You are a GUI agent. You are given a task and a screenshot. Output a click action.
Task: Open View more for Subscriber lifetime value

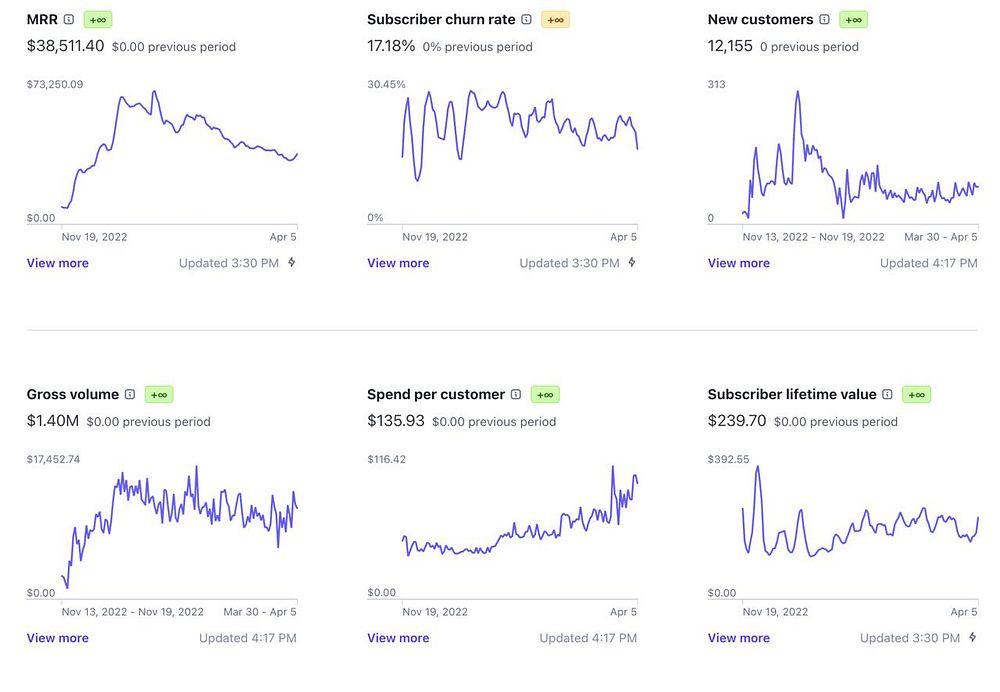(738, 638)
